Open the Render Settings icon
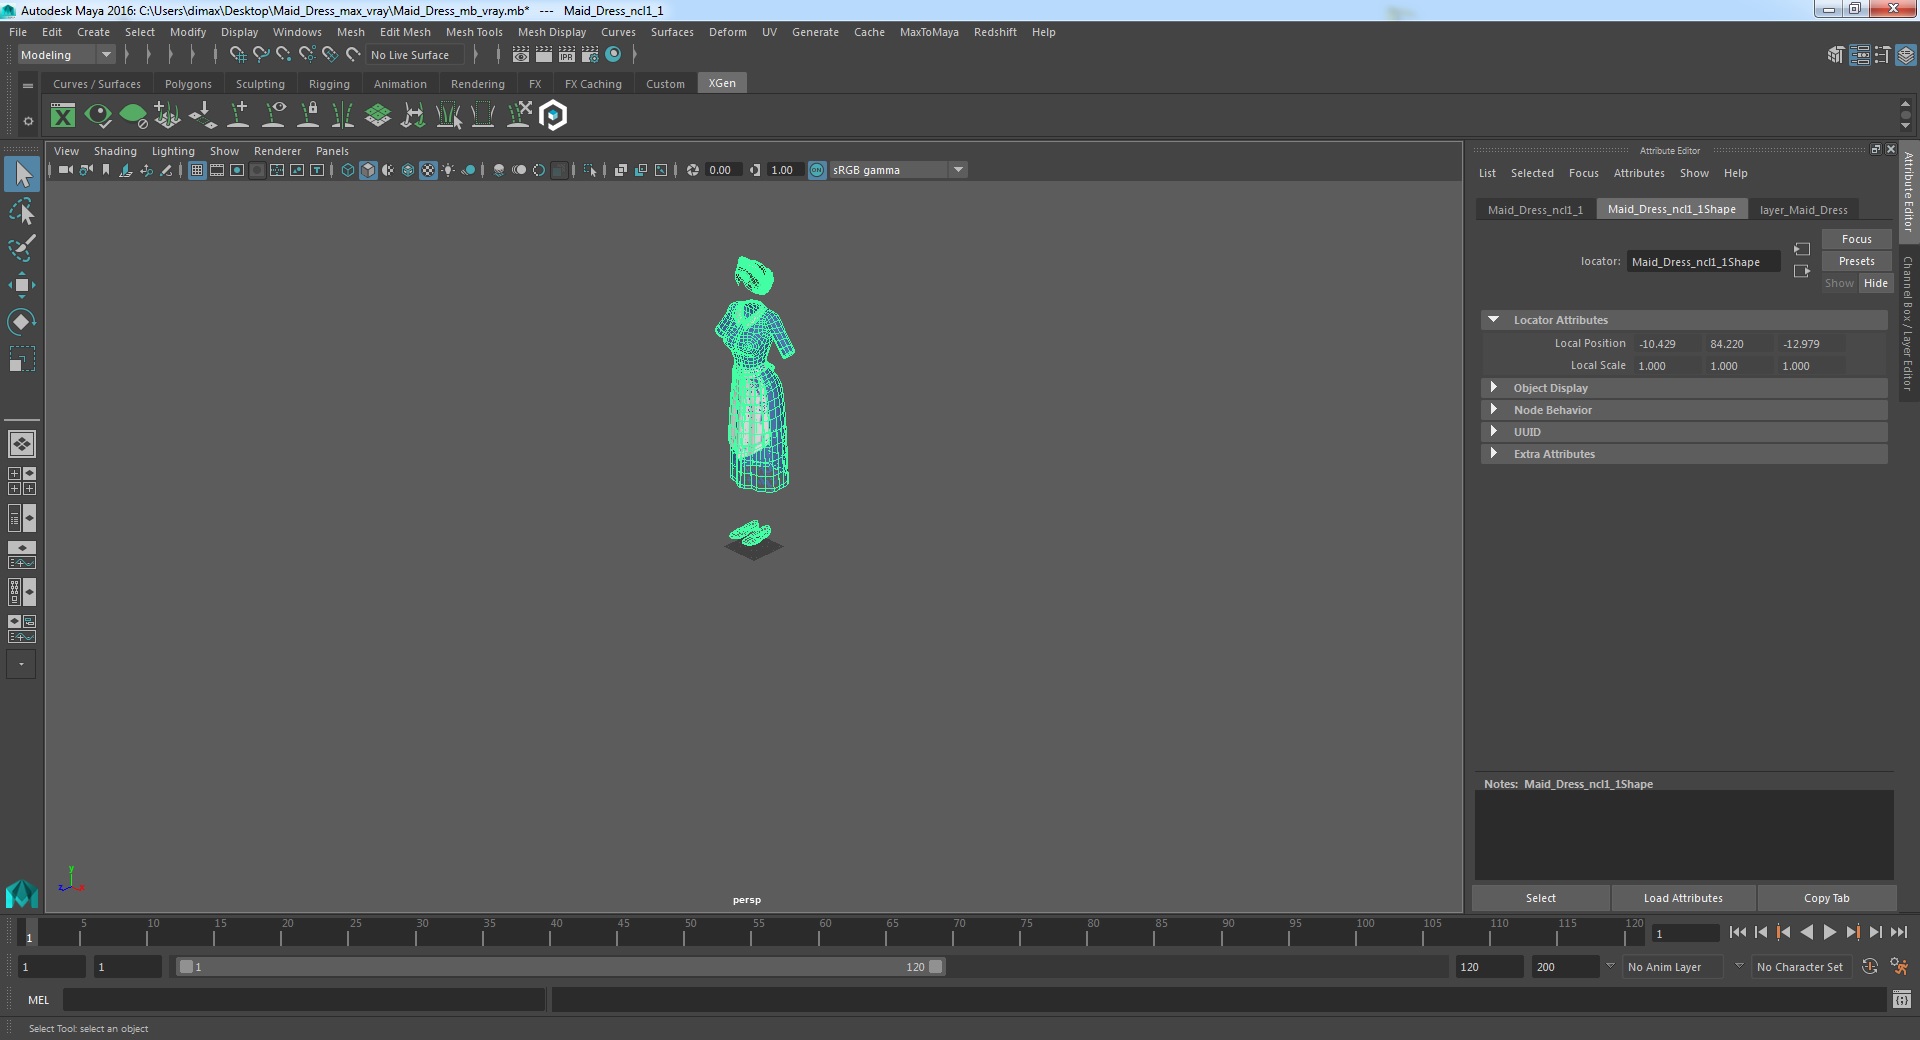The height and width of the screenshot is (1040, 1920). [x=590, y=55]
